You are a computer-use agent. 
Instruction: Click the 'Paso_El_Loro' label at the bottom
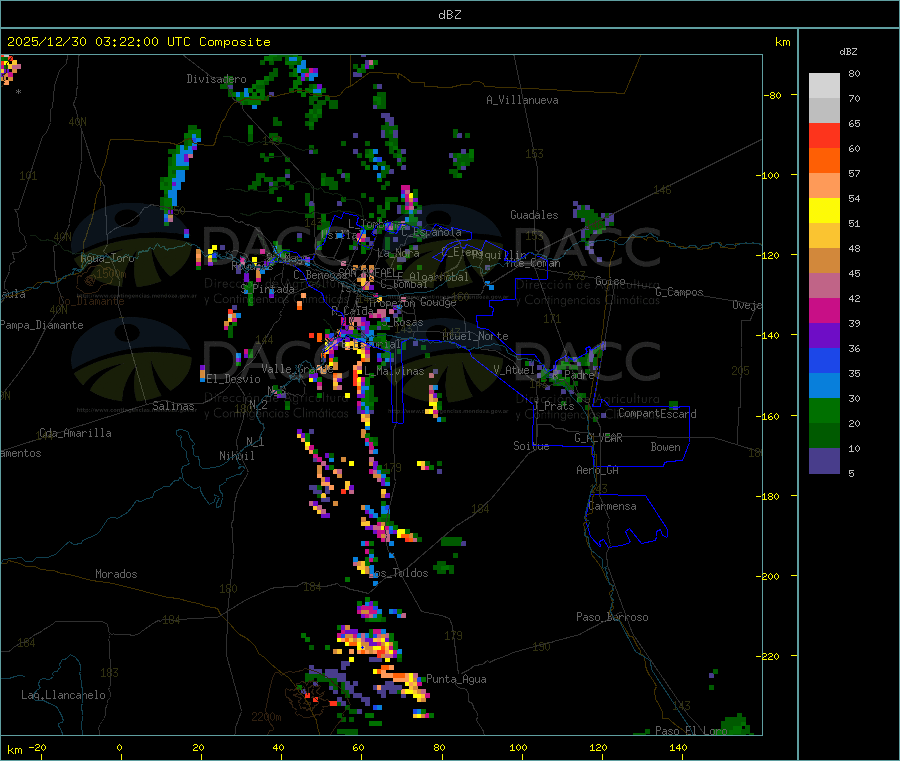pos(692,731)
